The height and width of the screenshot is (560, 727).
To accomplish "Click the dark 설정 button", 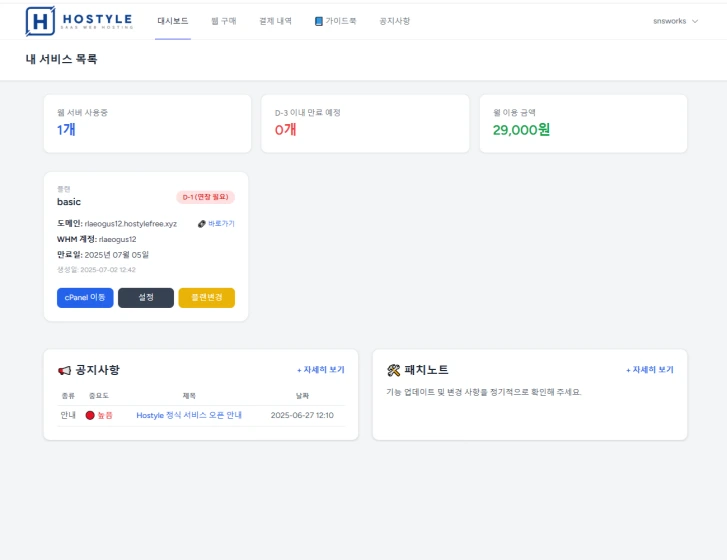I will click(x=146, y=298).
